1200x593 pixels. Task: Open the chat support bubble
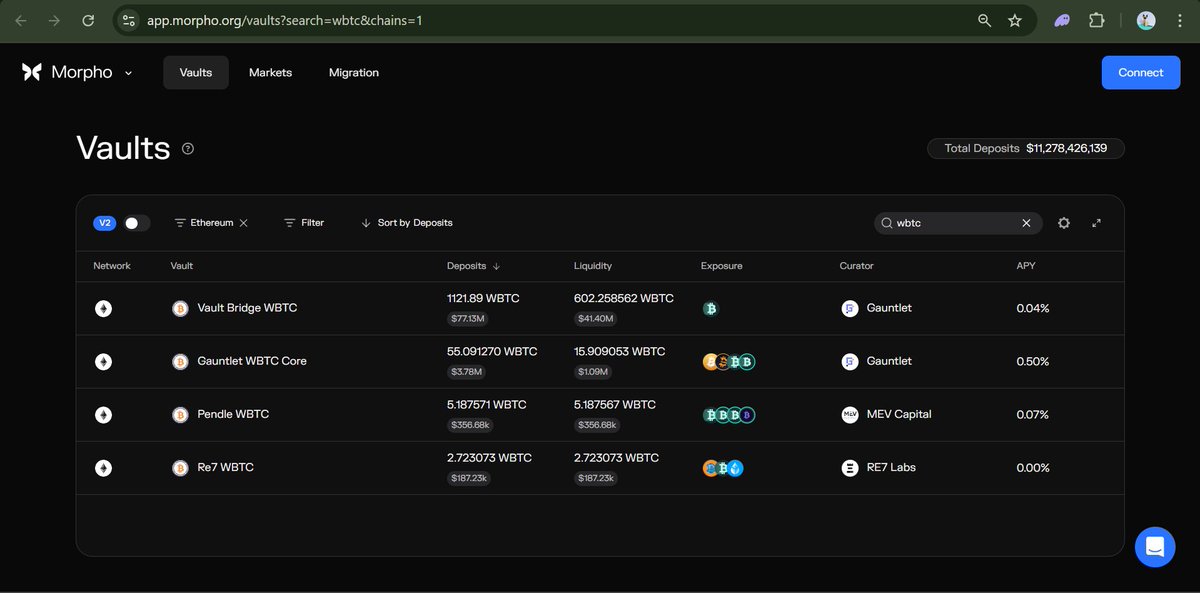[x=1155, y=547]
